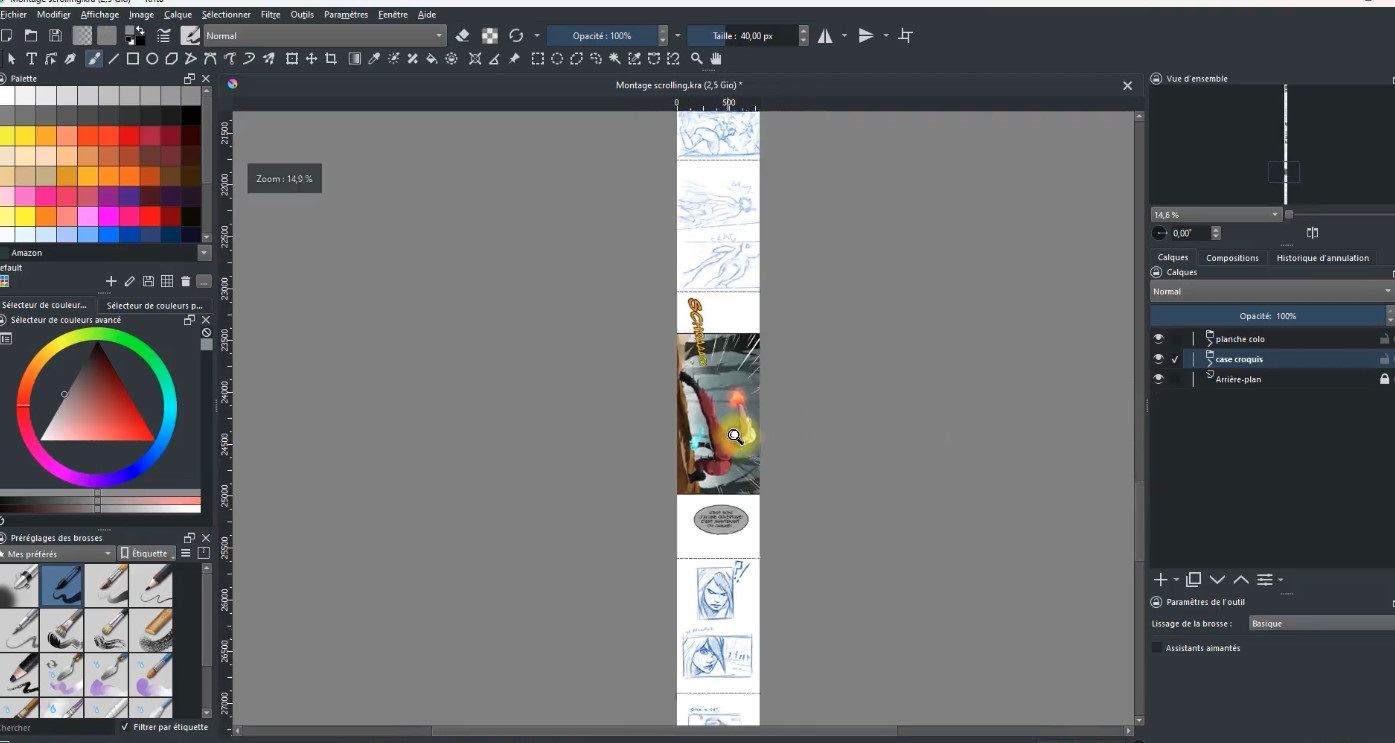The width and height of the screenshot is (1395, 743).
Task: Select the Transform tool
Action: [x=292, y=59]
